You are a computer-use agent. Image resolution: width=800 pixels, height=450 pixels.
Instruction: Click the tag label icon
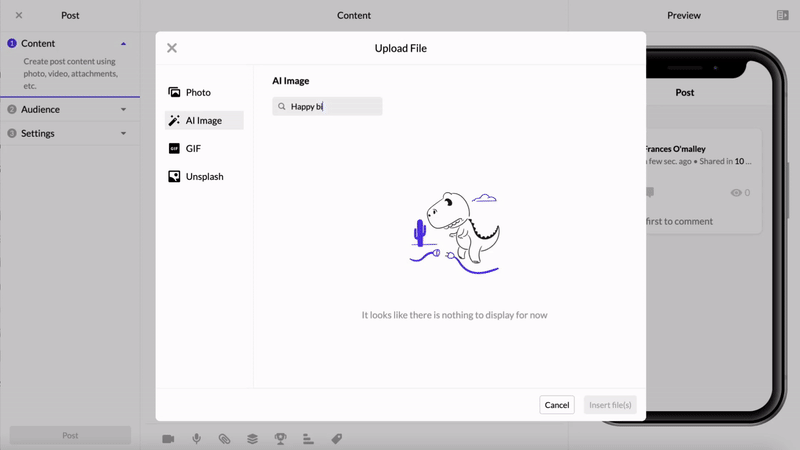(x=337, y=439)
